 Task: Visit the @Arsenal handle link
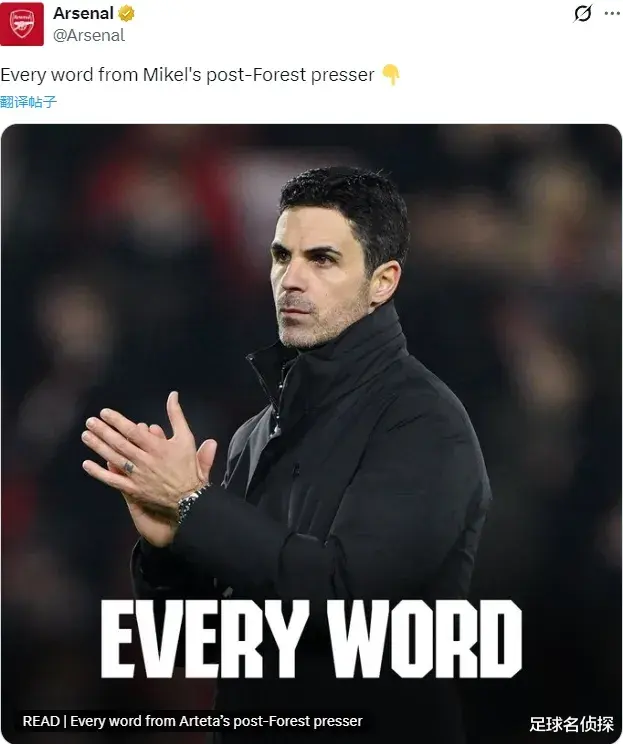(89, 35)
